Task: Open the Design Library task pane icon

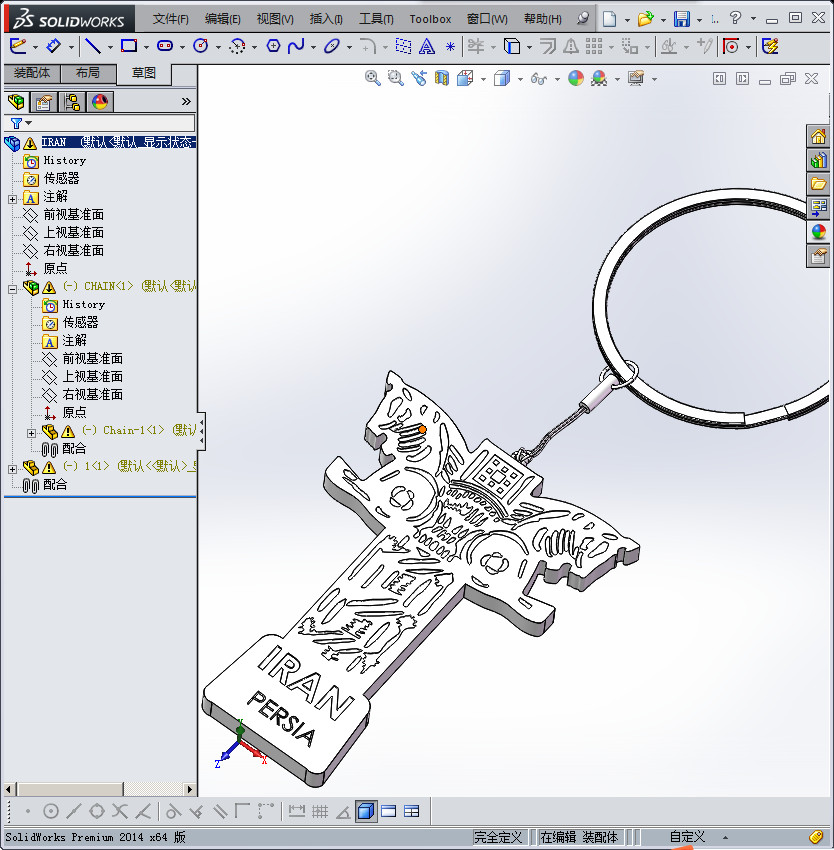Action: [818, 160]
